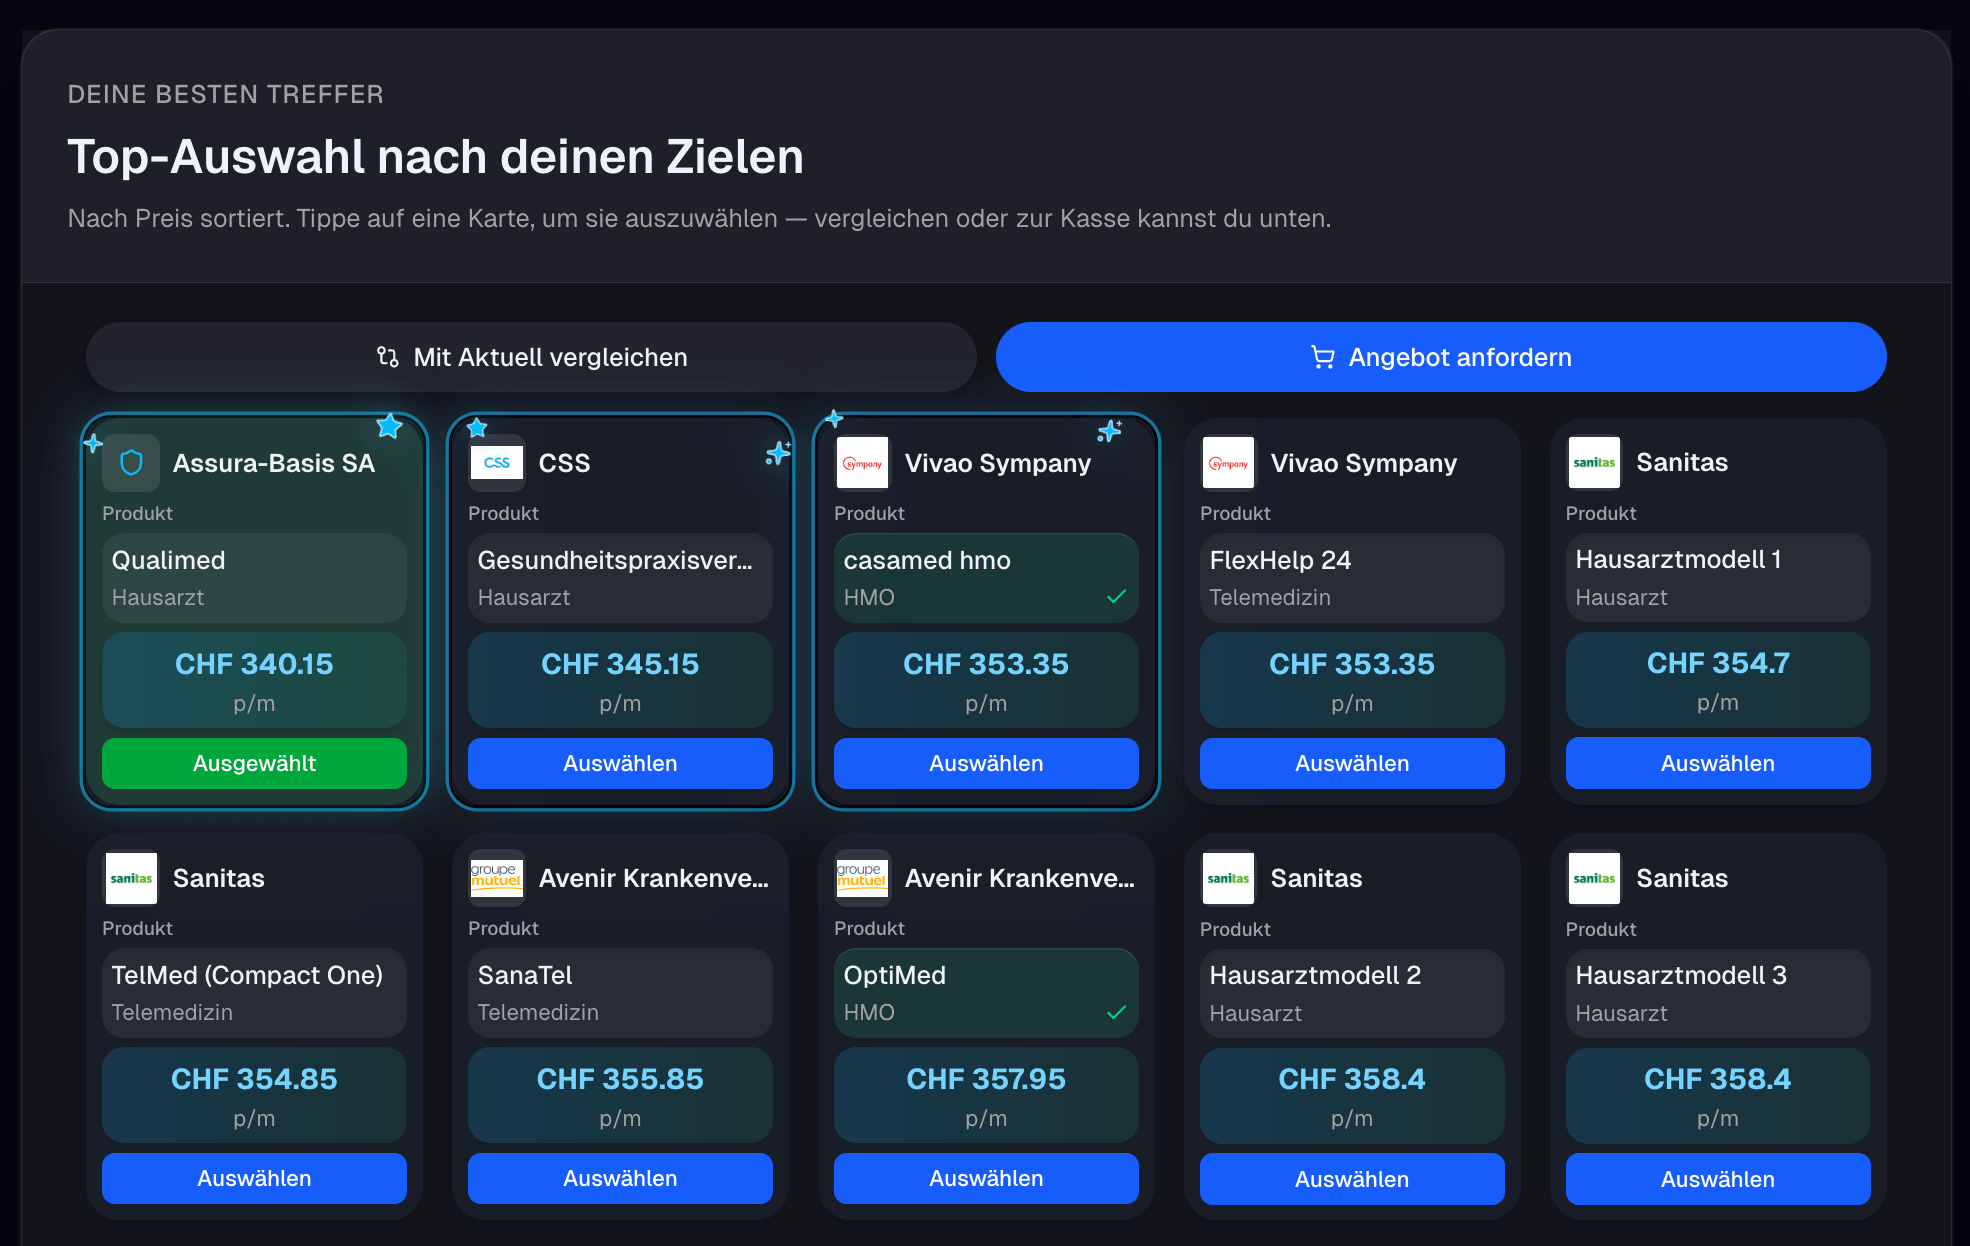
Task: Click the Hausarztmodell 3 product box
Action: pos(1718,994)
